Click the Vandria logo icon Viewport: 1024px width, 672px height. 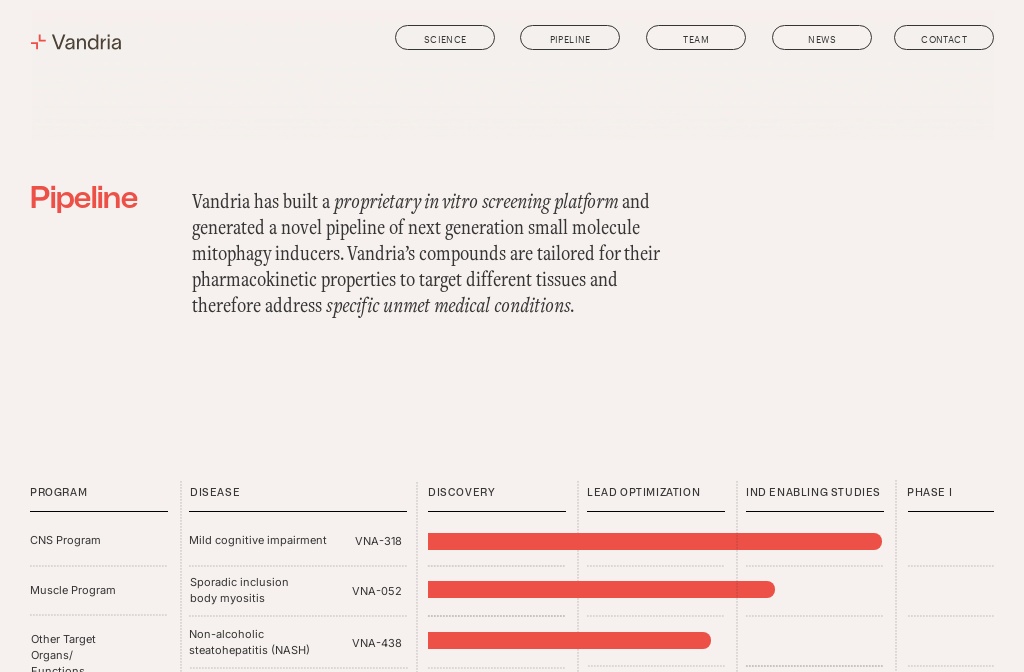(39, 42)
